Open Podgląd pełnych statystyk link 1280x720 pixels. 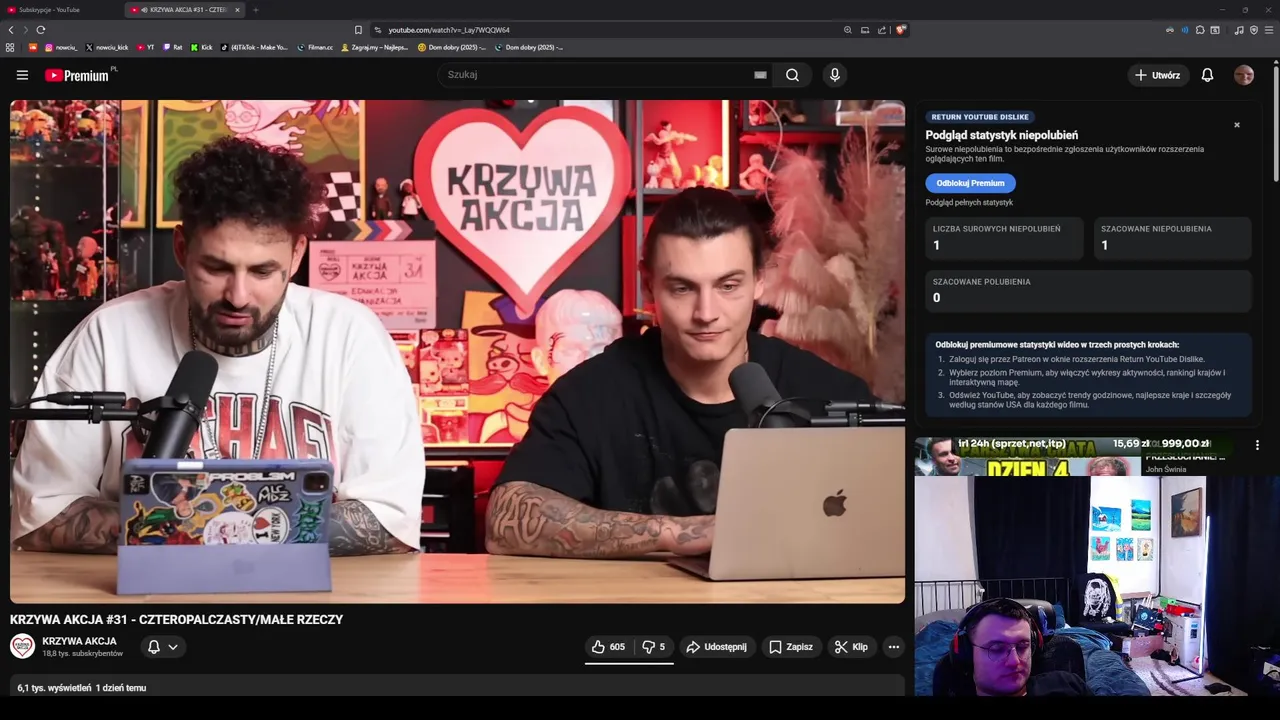coord(969,202)
